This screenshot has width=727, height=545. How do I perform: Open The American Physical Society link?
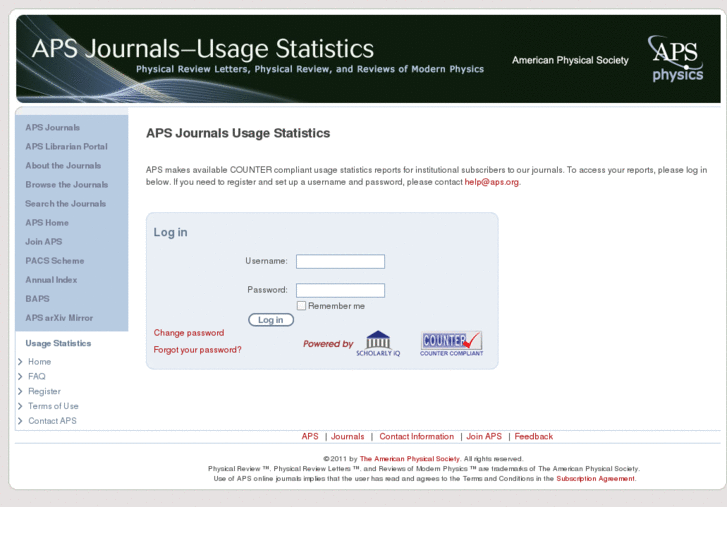click(410, 459)
